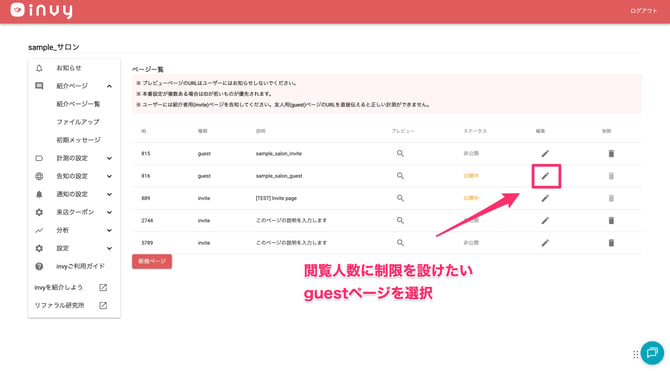Viewport: 670px width, 371px height.
Task: Click the drag-handle dots beside chat widget
Action: [x=635, y=354]
